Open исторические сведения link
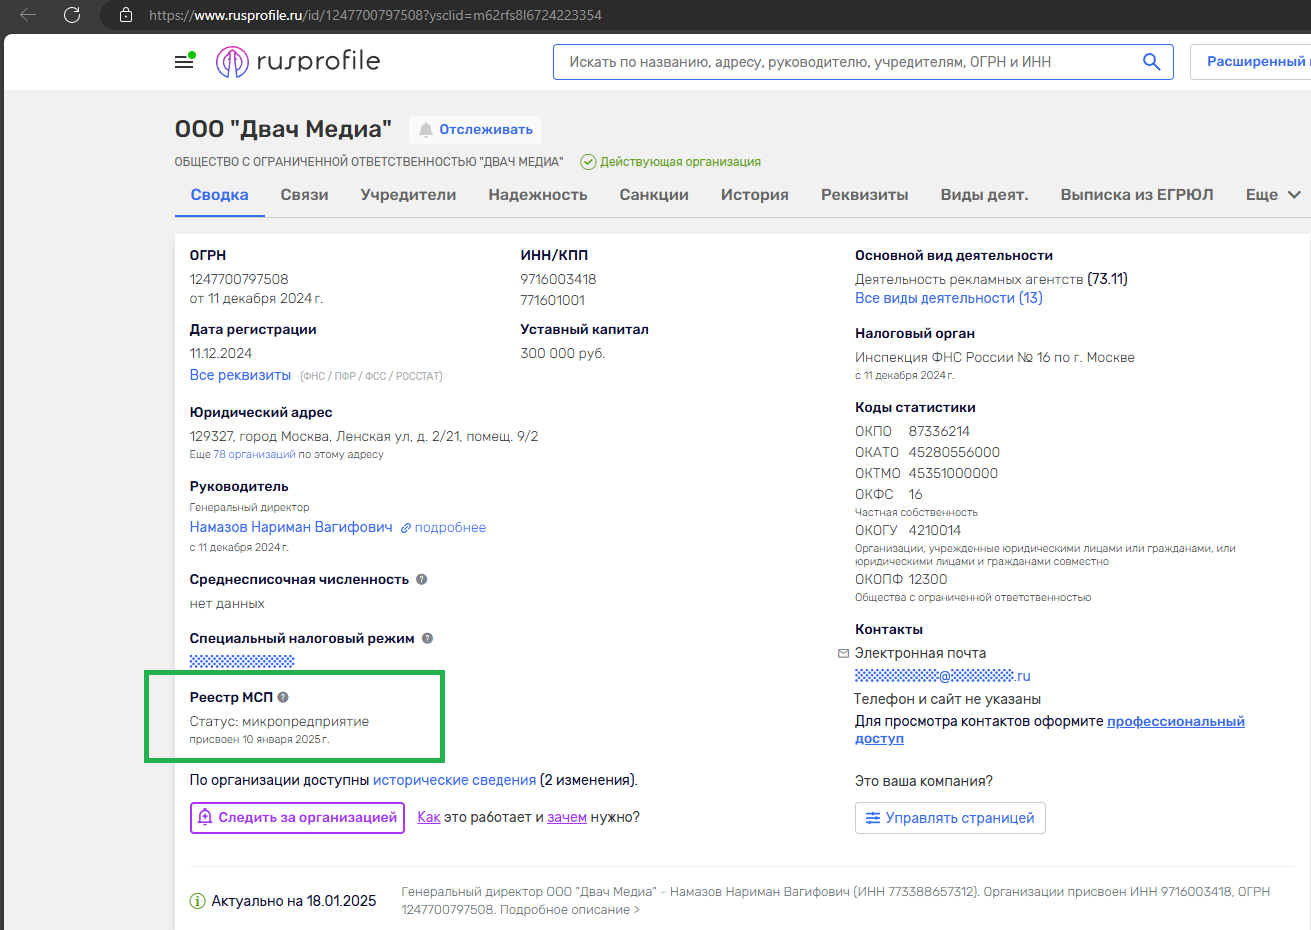The image size is (1311, 930). (454, 780)
